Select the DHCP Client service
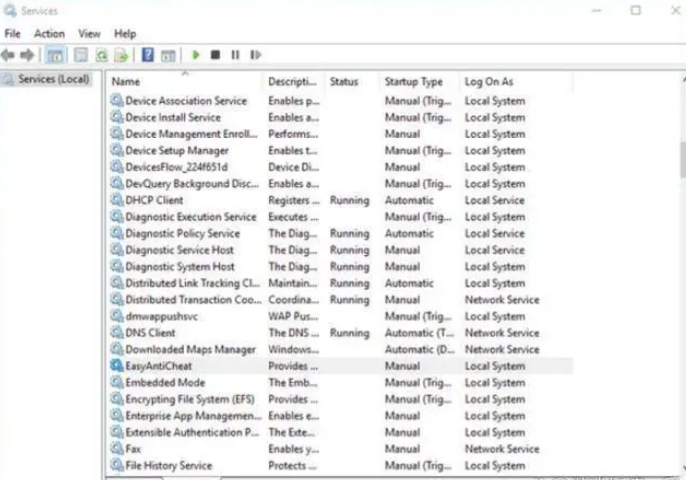The height and width of the screenshot is (480, 686). (x=154, y=200)
